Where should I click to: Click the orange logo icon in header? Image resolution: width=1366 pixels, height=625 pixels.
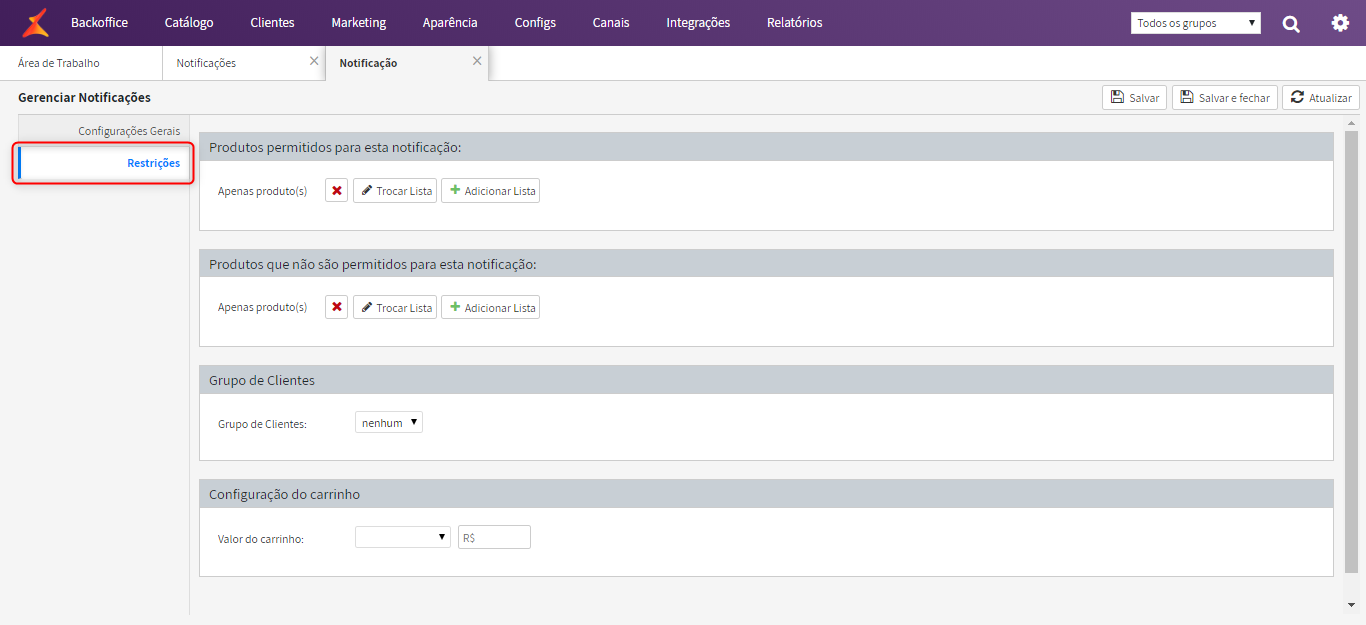tap(35, 22)
